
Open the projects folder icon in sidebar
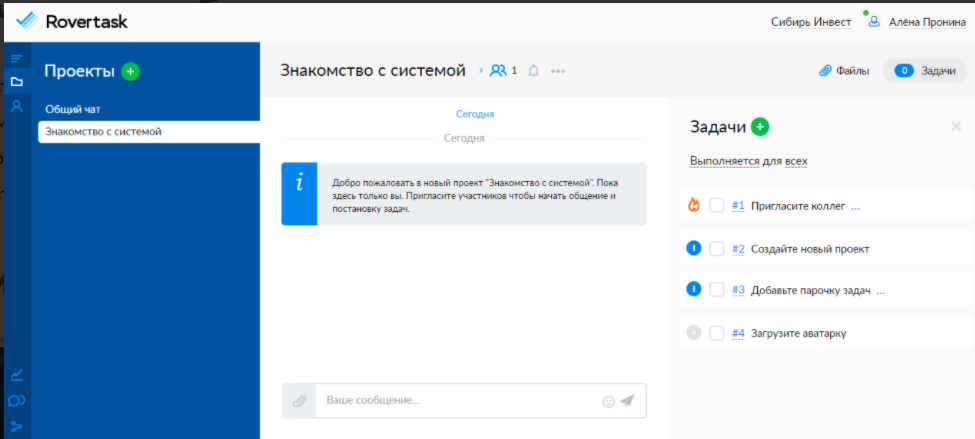[17, 81]
